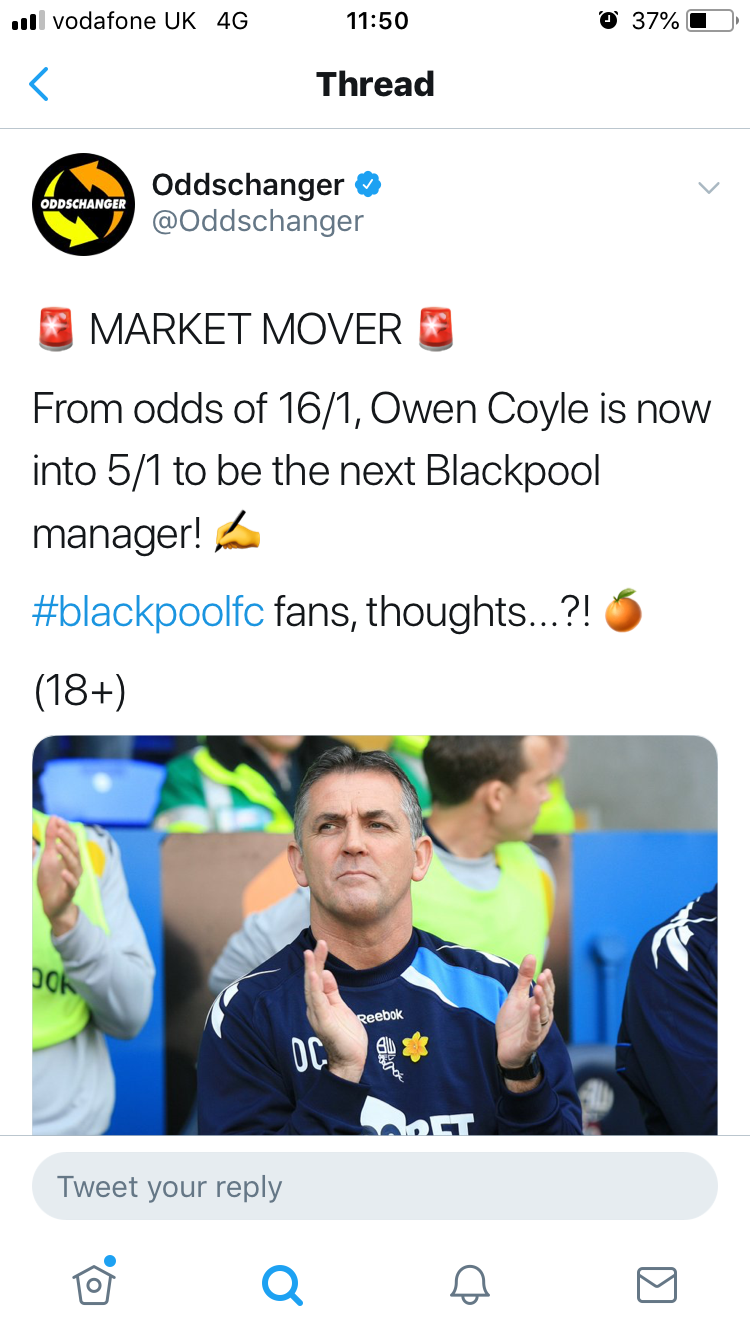750x1334 pixels.
Task: Tap the 11:50 clock in status bar
Action: (x=377, y=20)
